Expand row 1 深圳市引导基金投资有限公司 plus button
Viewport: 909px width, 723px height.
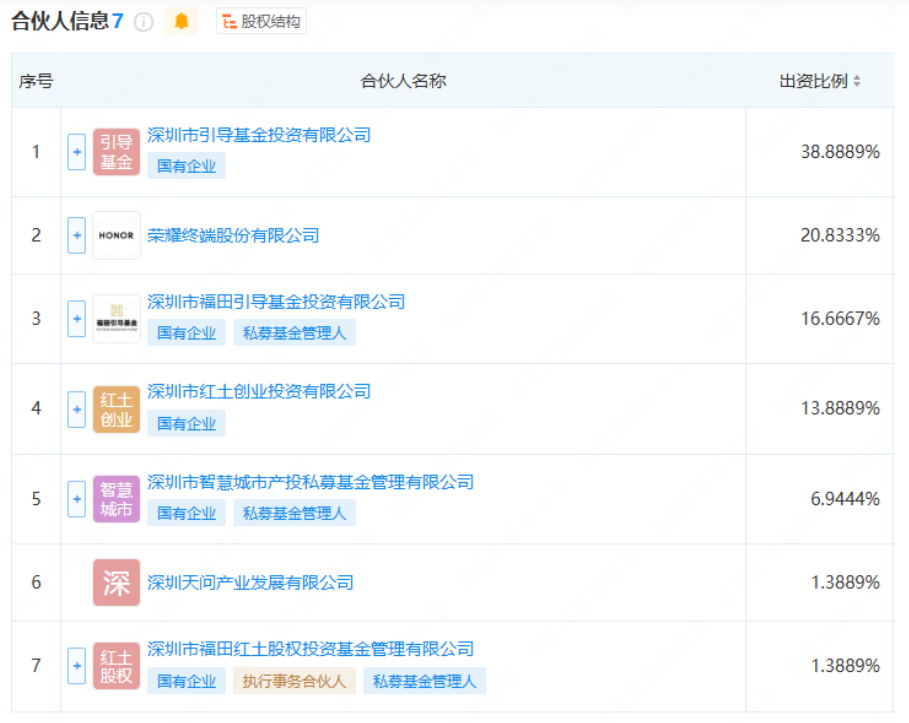[77, 152]
